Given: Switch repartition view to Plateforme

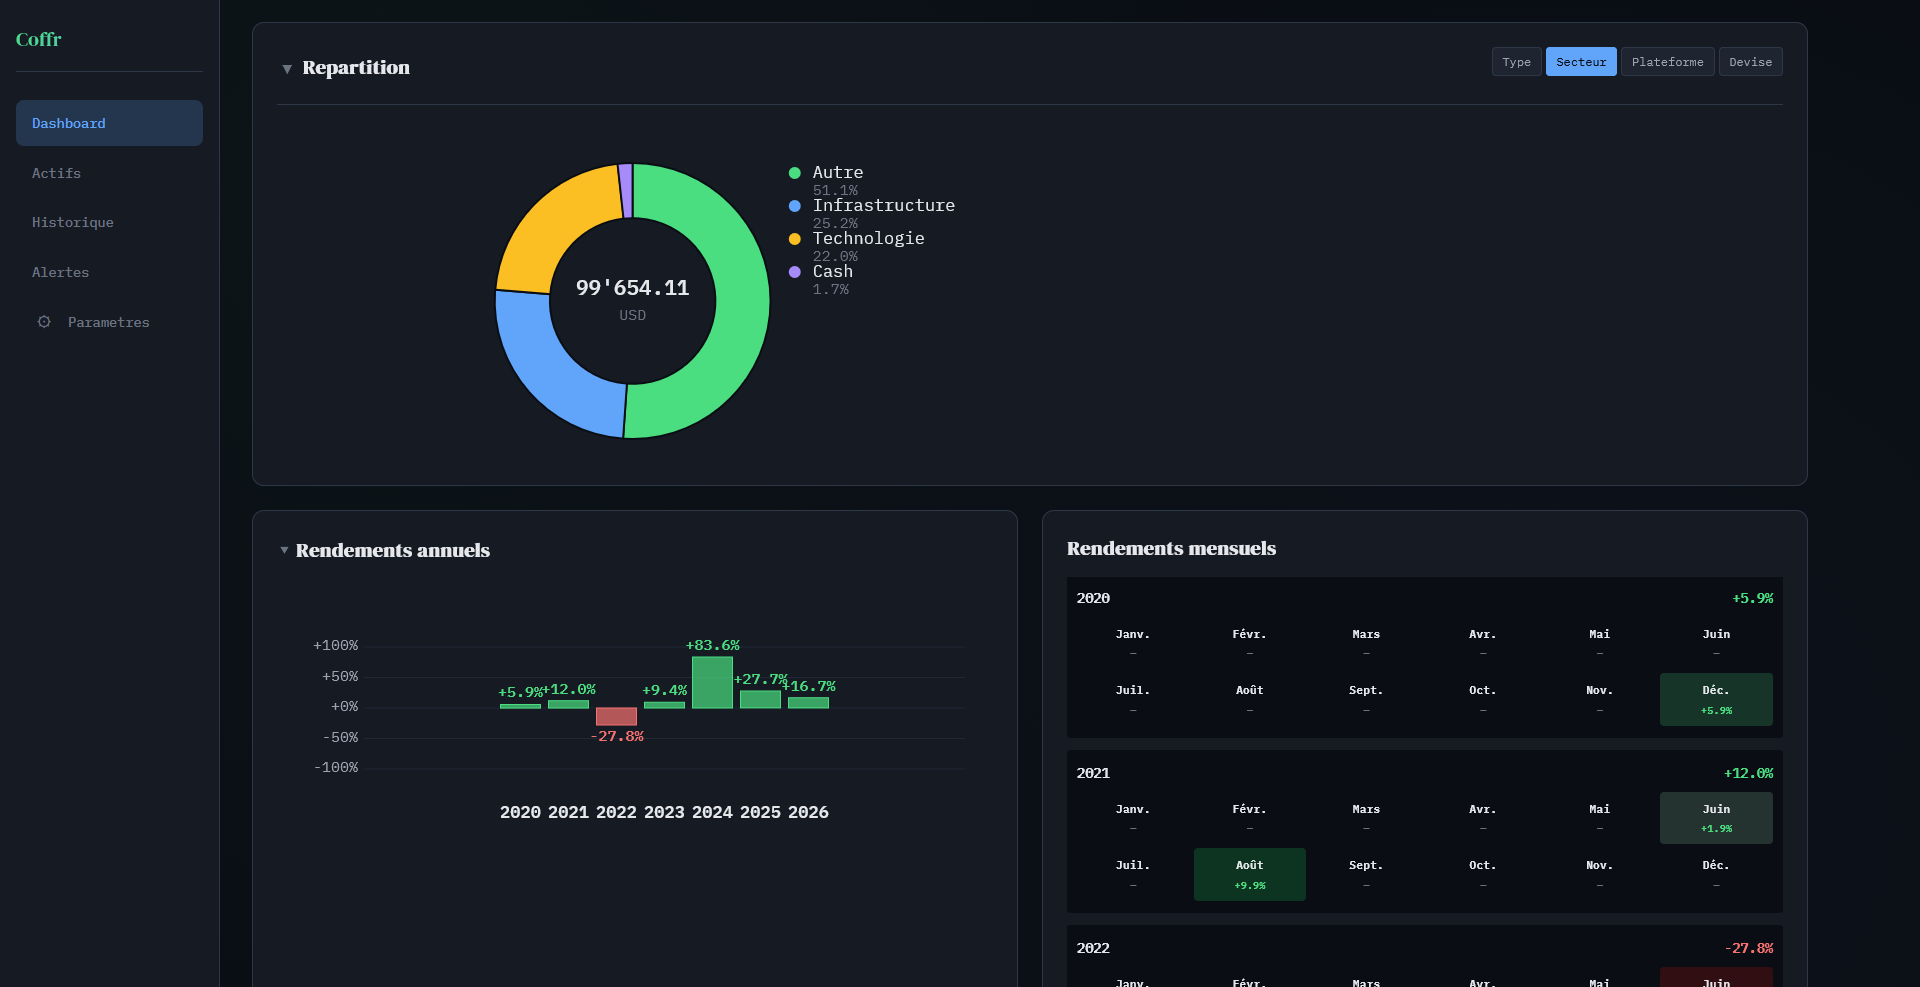Looking at the screenshot, I should pos(1667,61).
